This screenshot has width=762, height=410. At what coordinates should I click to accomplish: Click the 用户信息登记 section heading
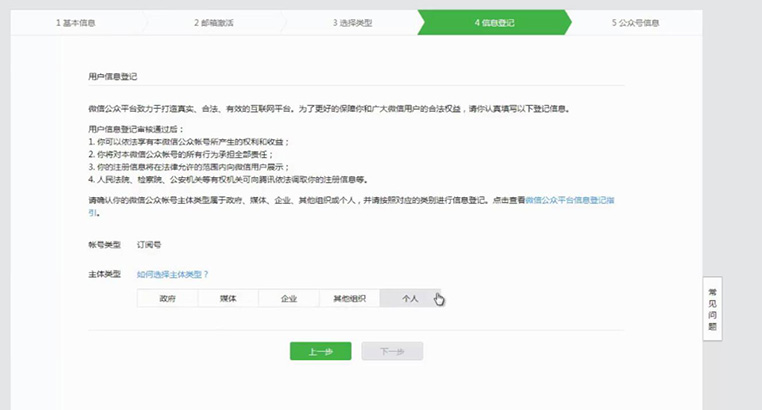pos(113,75)
